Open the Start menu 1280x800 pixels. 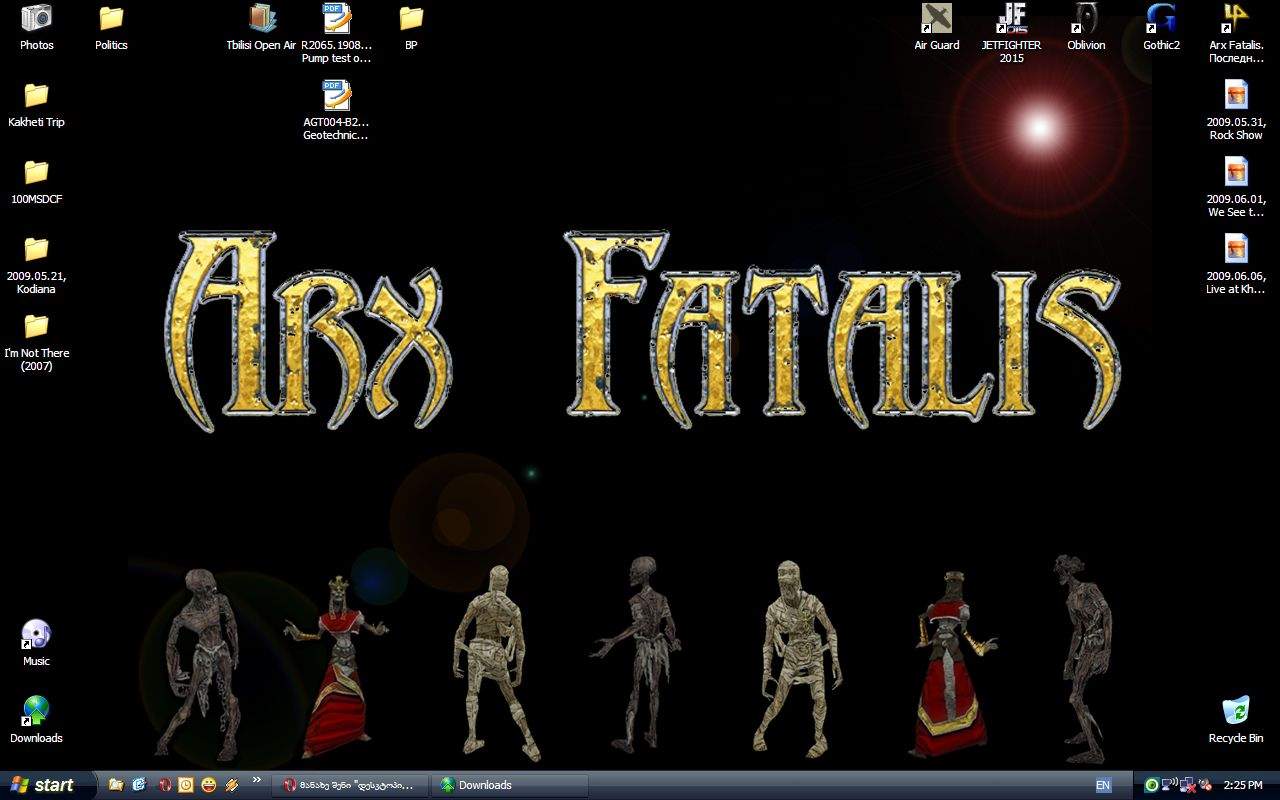43,785
